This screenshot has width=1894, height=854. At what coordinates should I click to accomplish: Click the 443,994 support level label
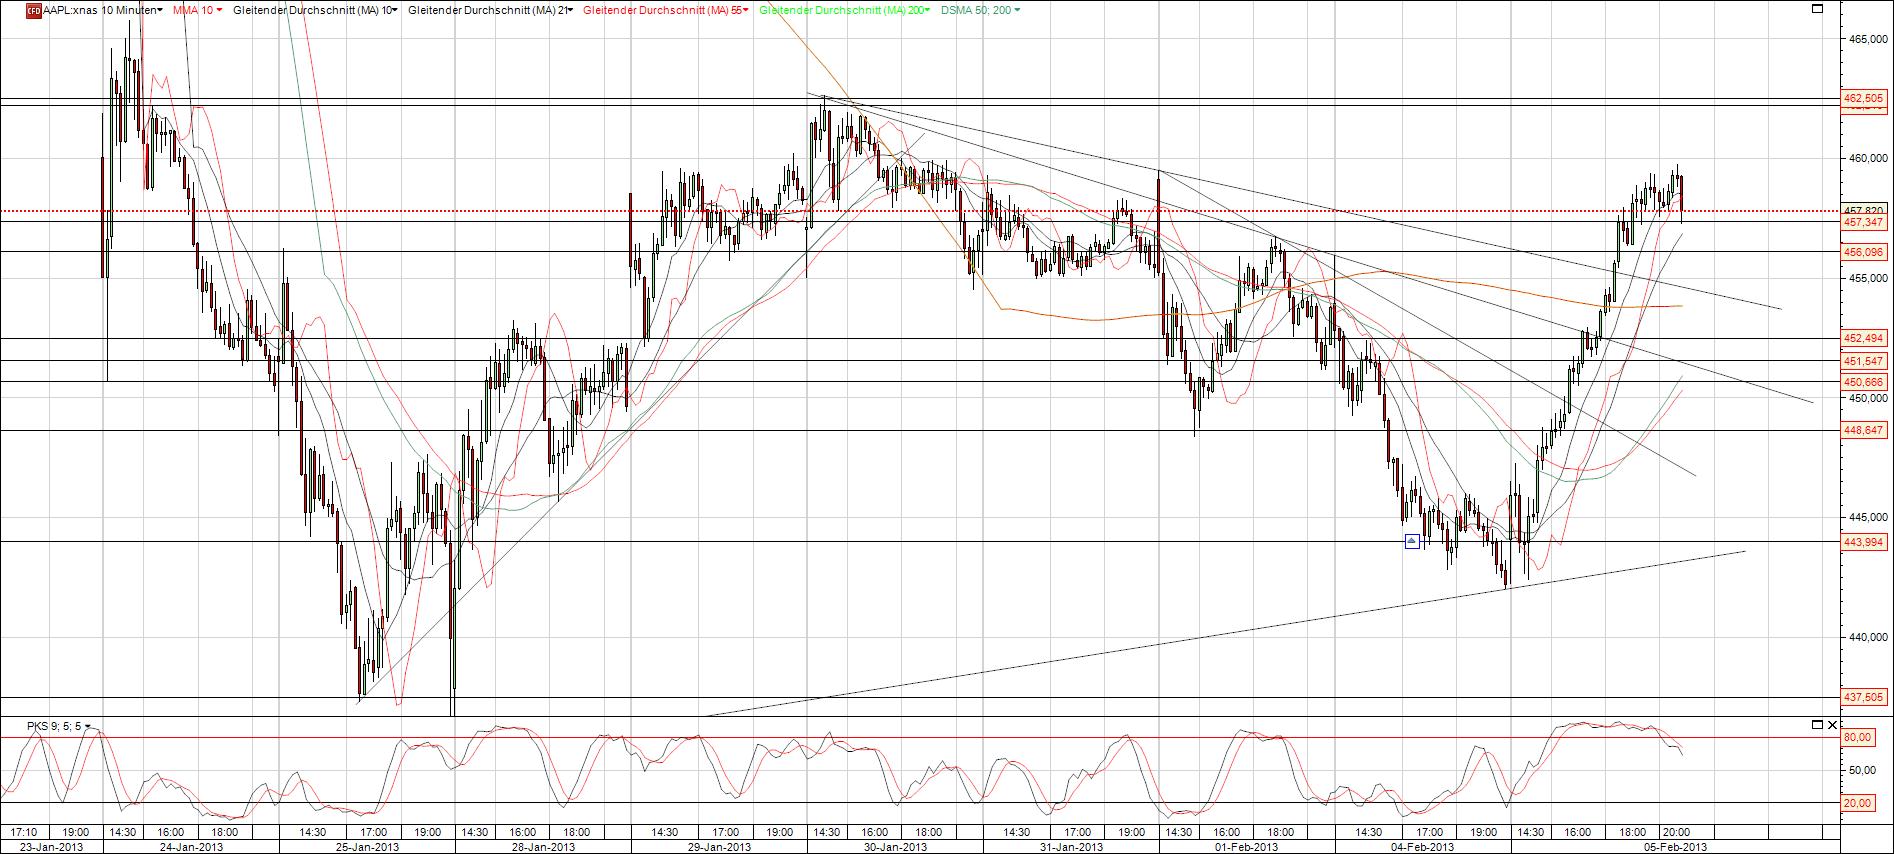(1863, 542)
